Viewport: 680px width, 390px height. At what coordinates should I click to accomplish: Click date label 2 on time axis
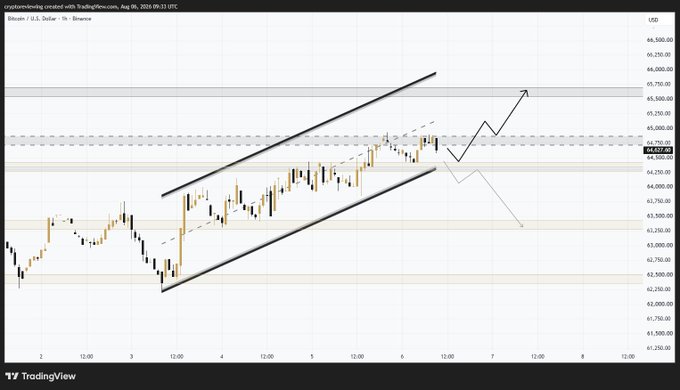[41, 357]
